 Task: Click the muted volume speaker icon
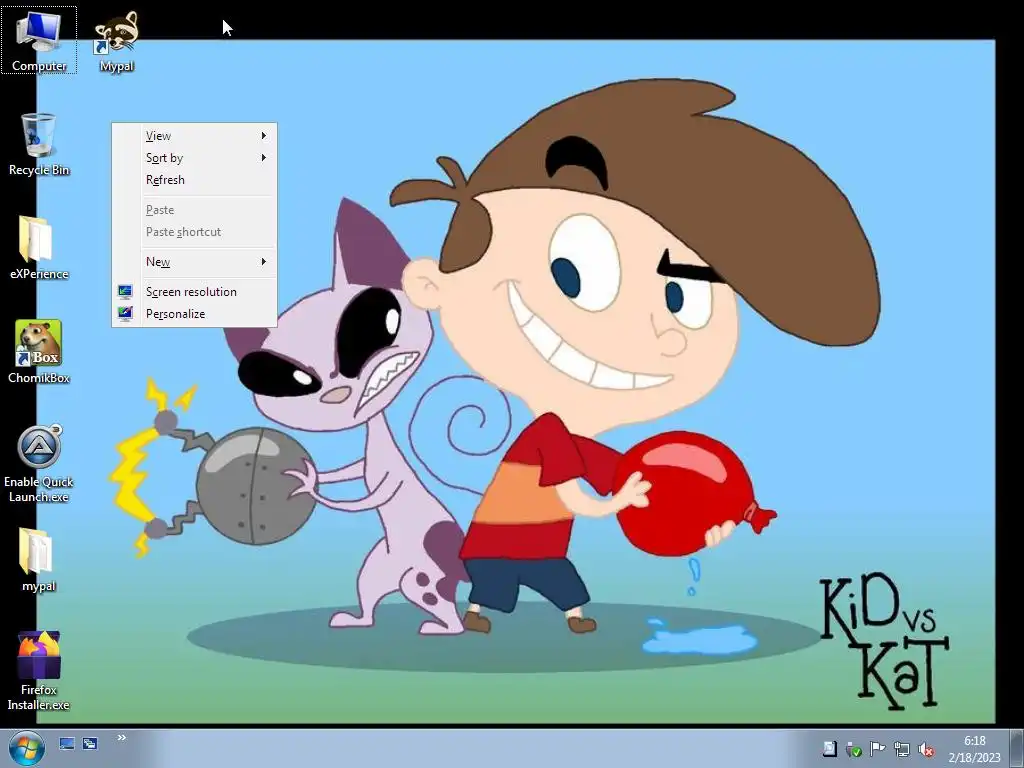coord(925,749)
